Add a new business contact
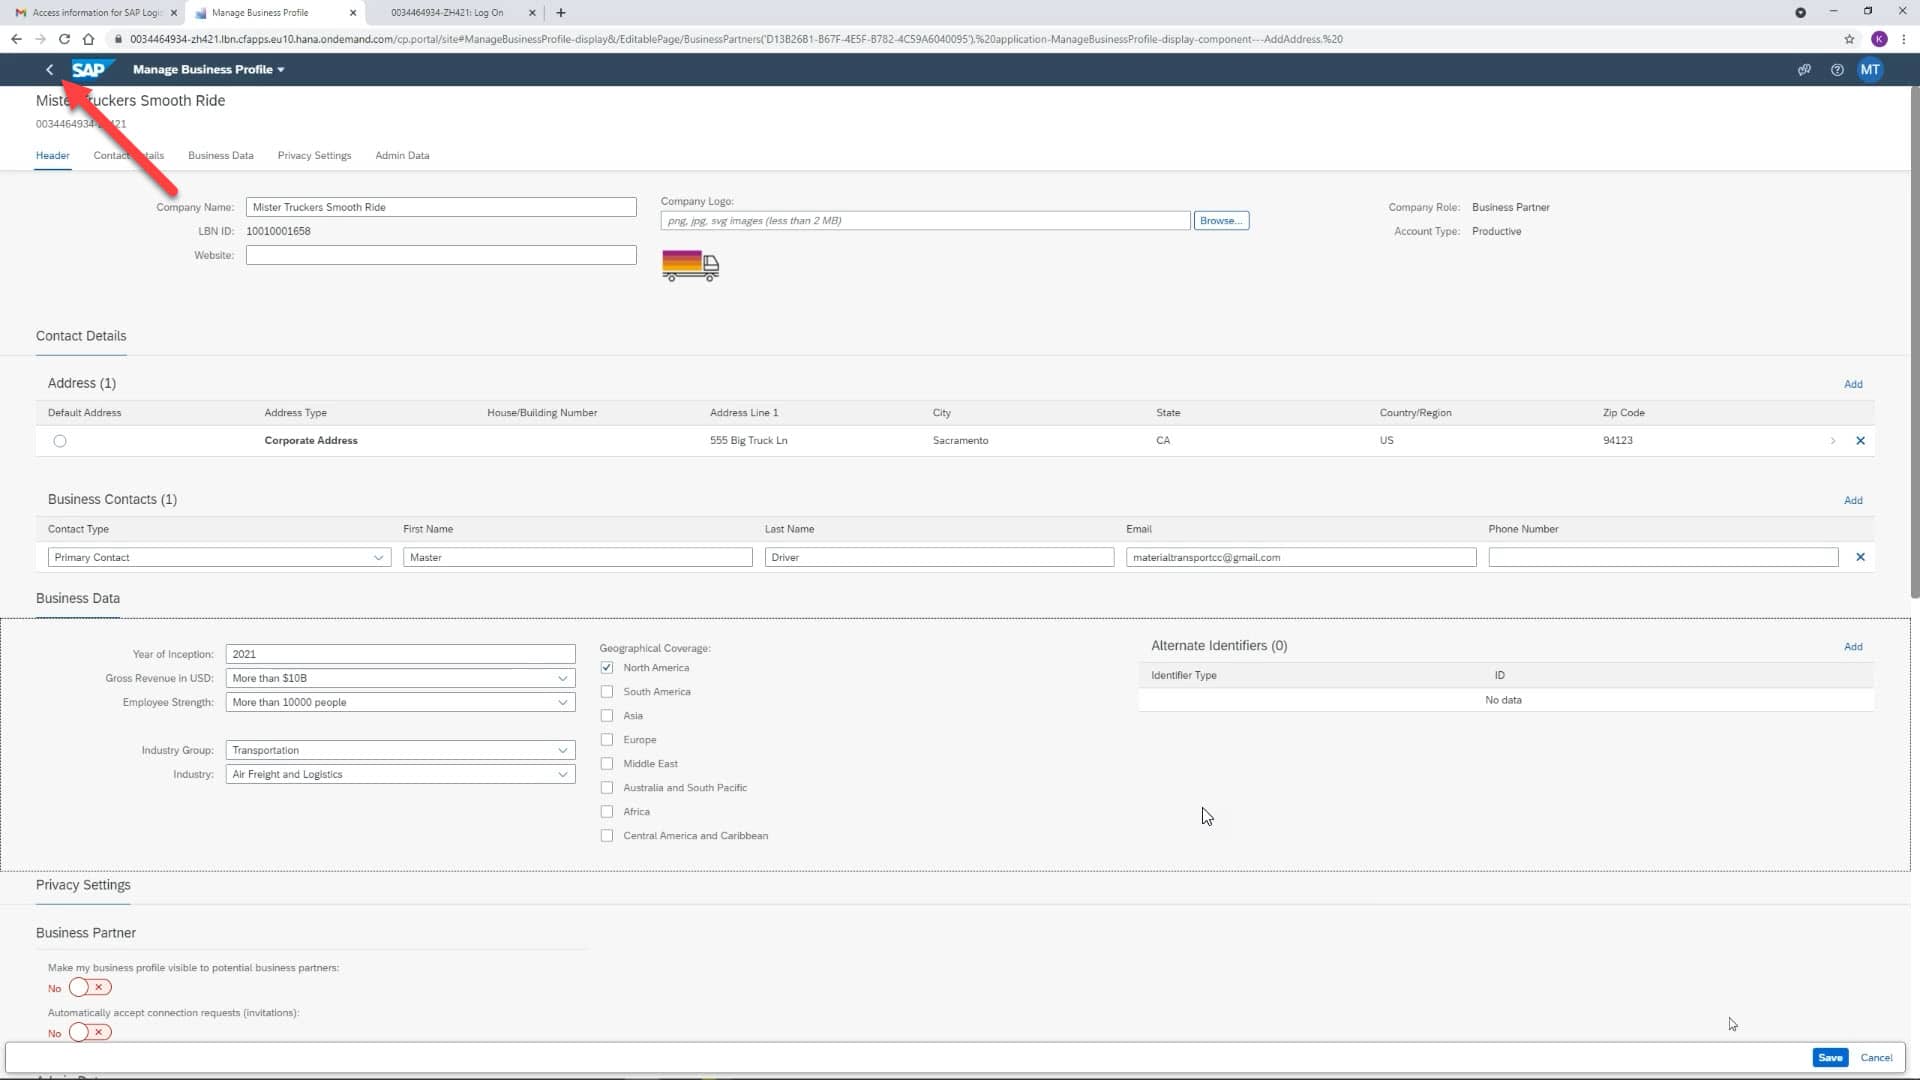Viewport: 1920px width, 1080px height. [1853, 501]
